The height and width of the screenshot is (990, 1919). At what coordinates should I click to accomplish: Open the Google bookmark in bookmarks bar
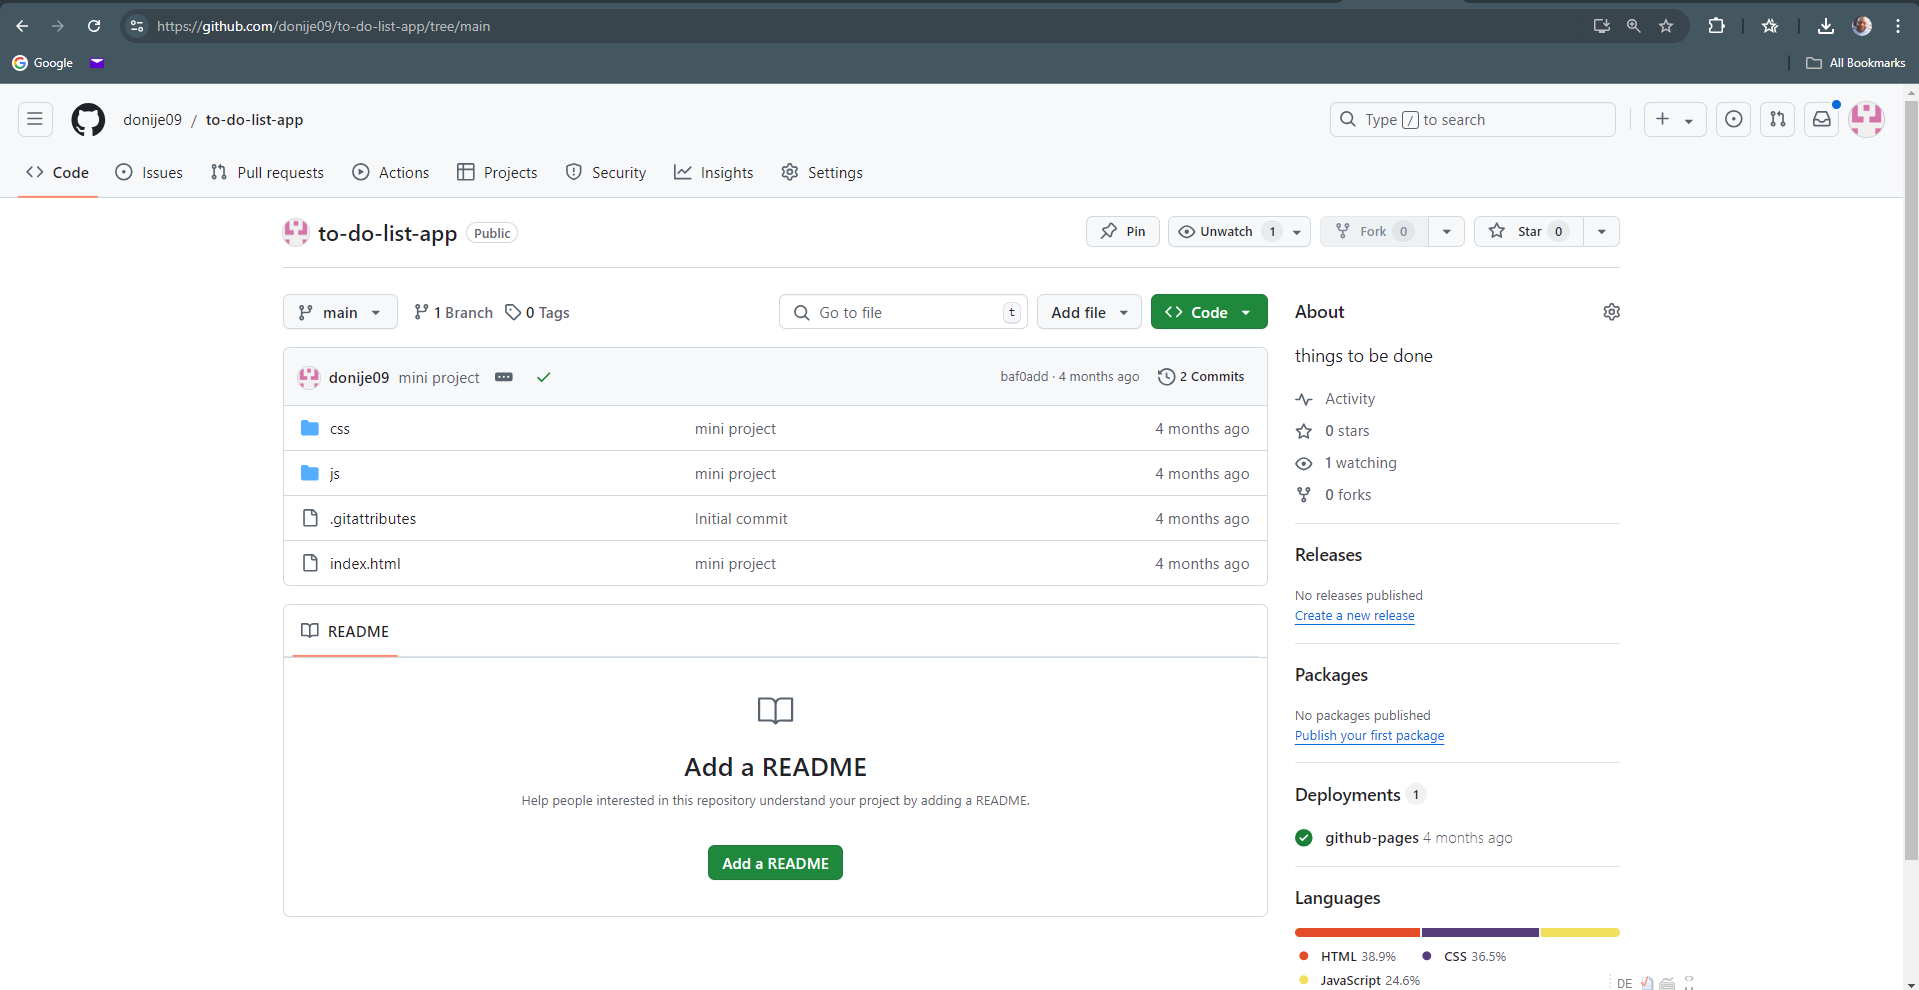pyautogui.click(x=43, y=63)
